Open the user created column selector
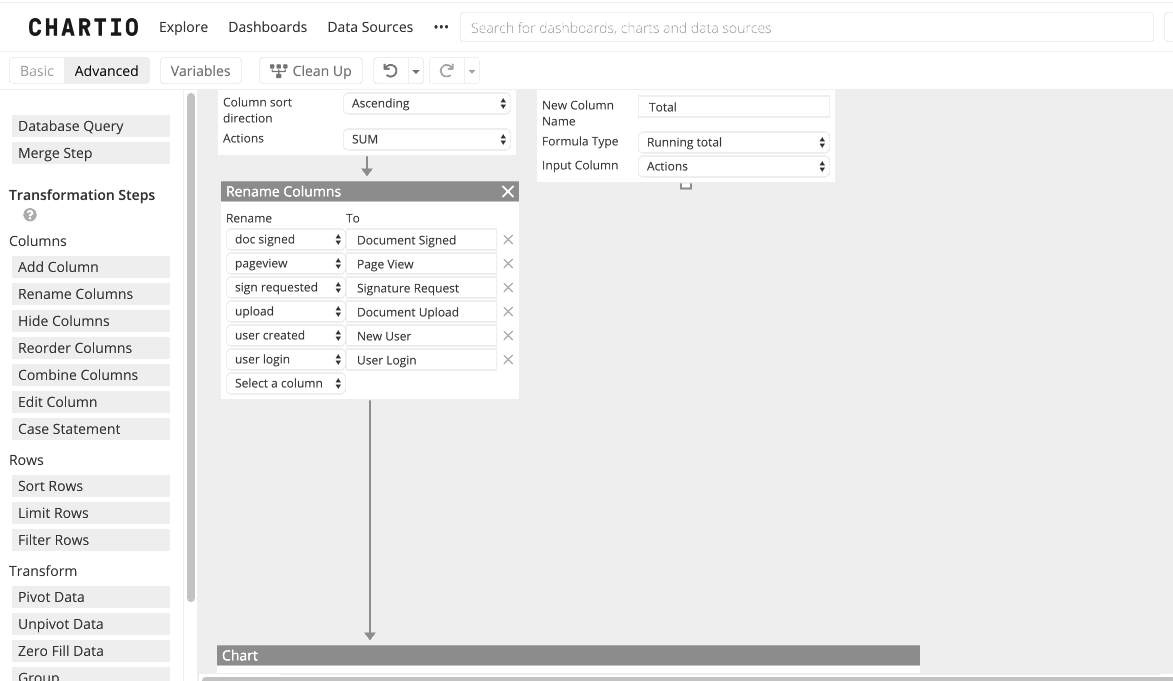This screenshot has height=681, width=1173. click(x=285, y=335)
